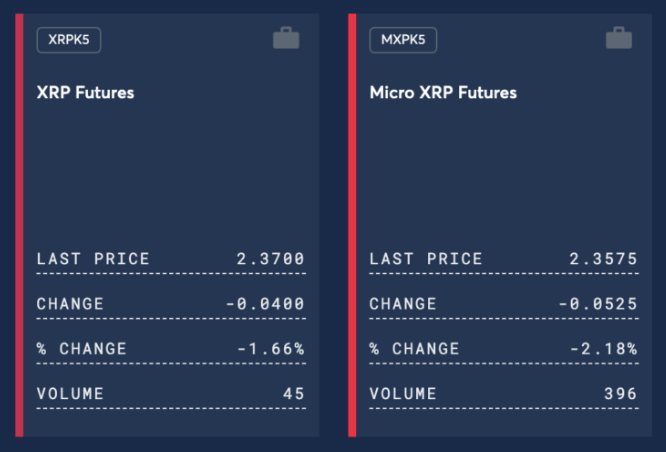Viewport: 666px width, 452px height.
Task: Click the -1.66% percent change value
Action: [271, 348]
